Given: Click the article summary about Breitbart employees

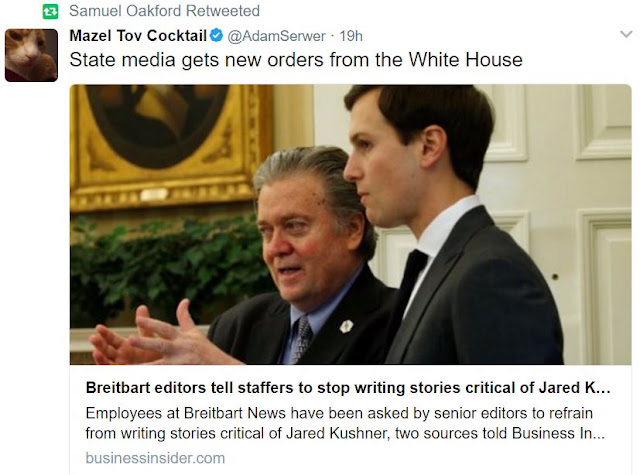Looking at the screenshot, I should pyautogui.click(x=345, y=423).
